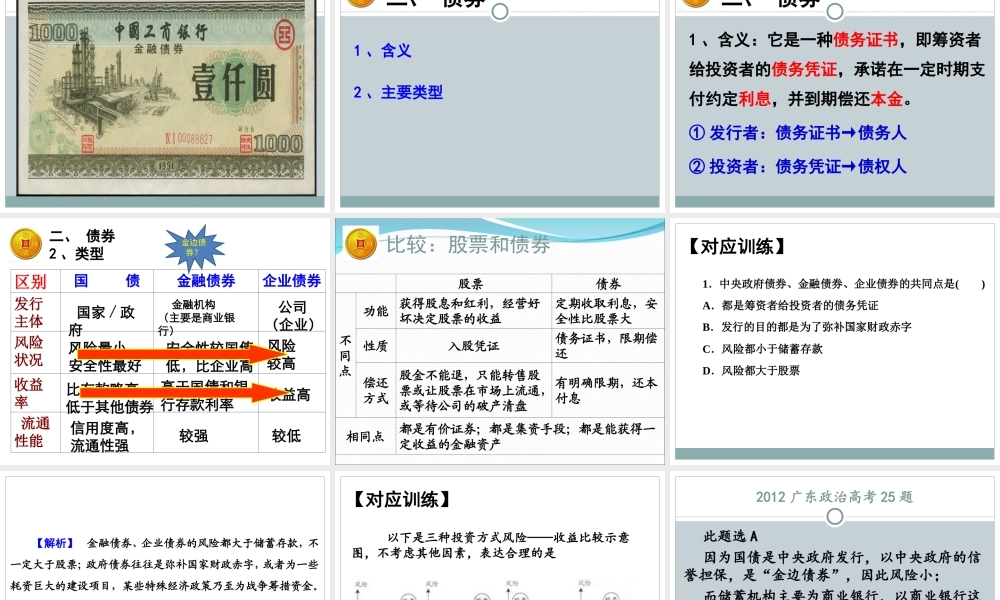Click the 壹仟圆 denomination on the banknote
Image resolution: width=1000 pixels, height=600 pixels.
point(233,83)
